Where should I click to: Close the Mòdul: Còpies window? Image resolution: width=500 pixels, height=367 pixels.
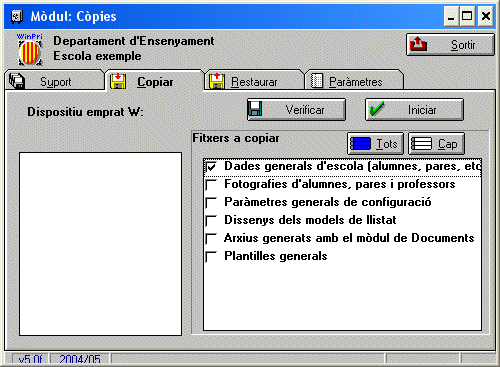(486, 16)
